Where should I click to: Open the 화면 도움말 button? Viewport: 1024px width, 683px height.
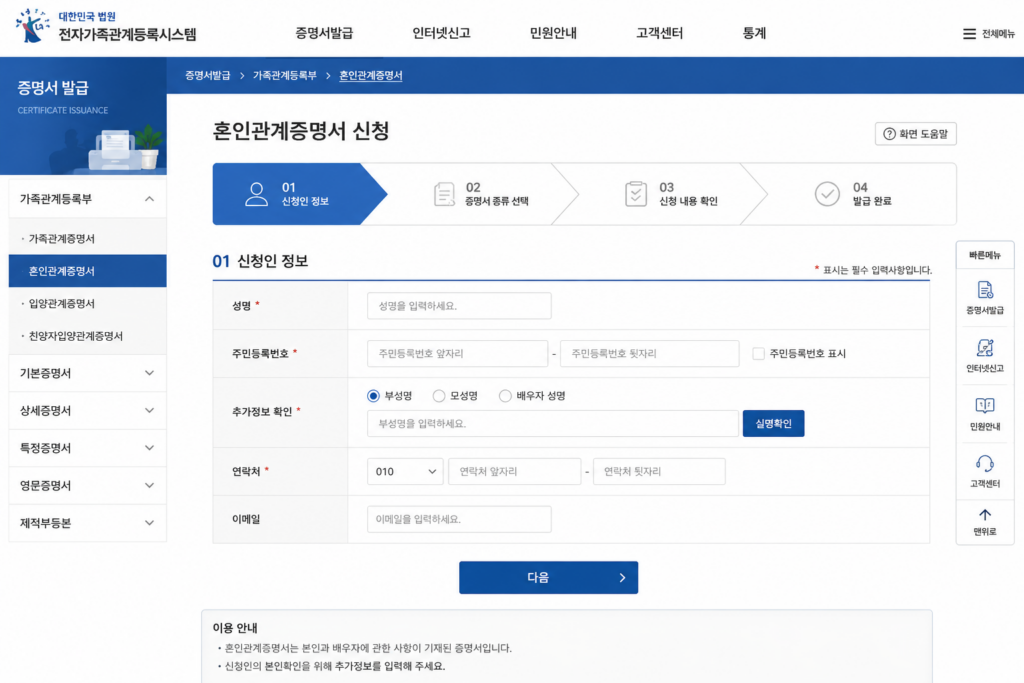916,134
